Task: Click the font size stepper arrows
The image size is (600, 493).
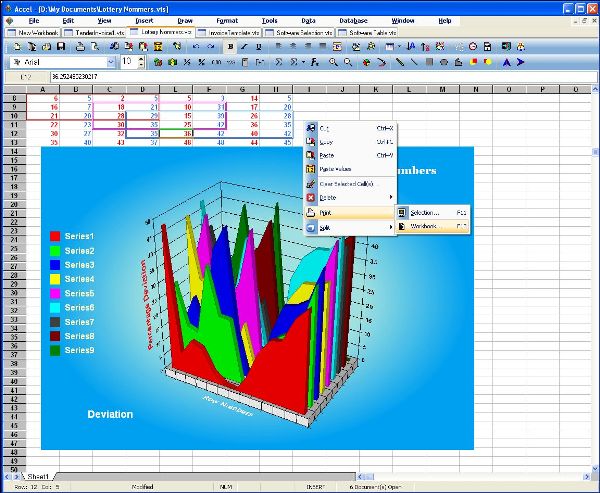Action: click(141, 62)
